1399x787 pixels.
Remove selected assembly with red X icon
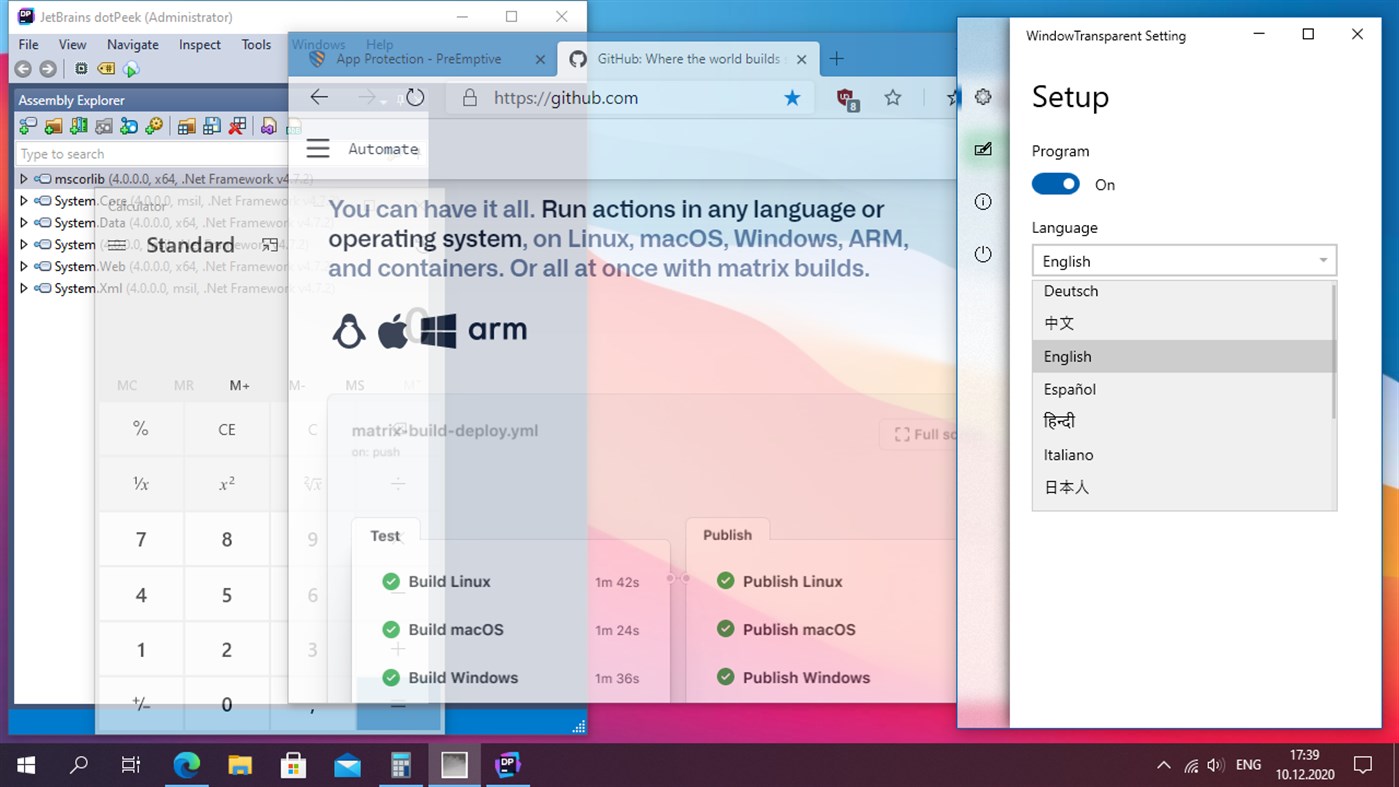[239, 125]
